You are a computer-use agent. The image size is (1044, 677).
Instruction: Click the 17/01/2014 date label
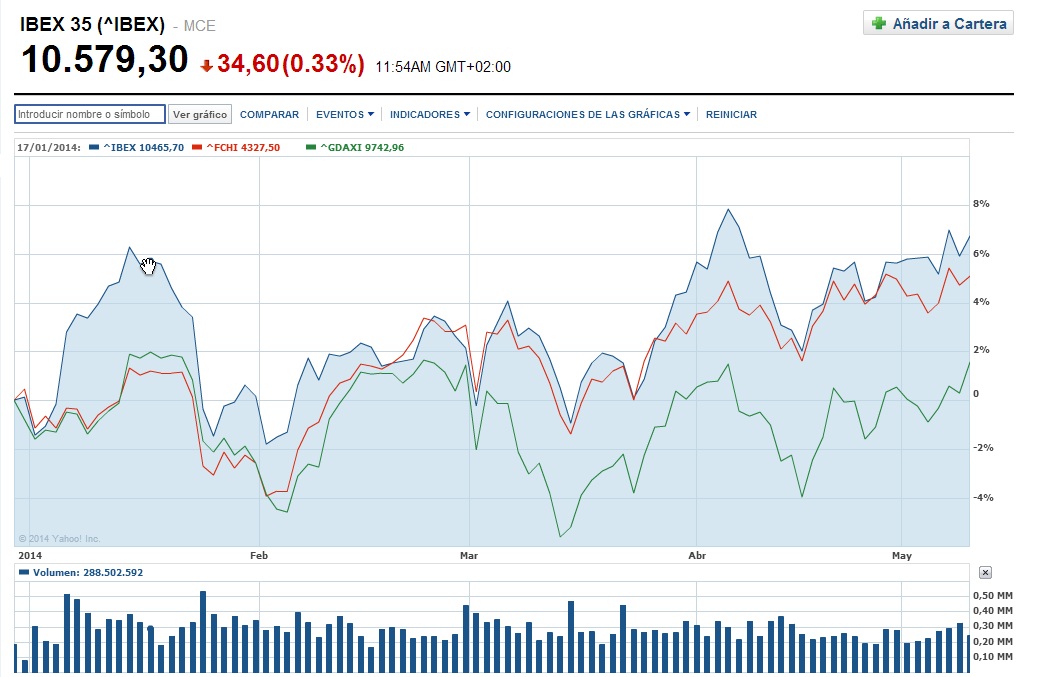pyautogui.click(x=49, y=147)
